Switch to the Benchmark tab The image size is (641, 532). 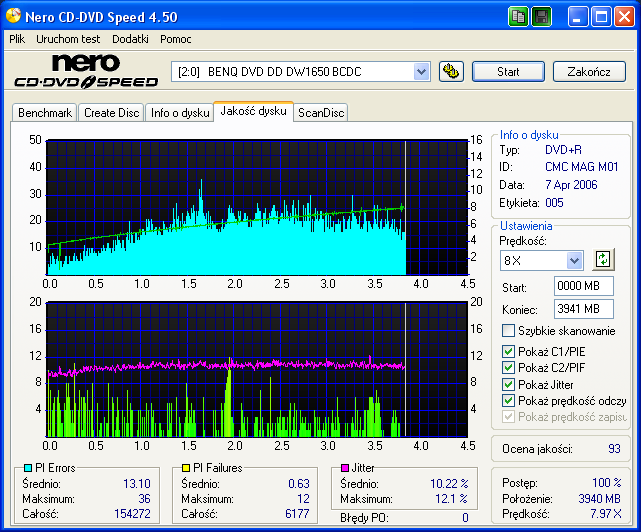tap(45, 113)
